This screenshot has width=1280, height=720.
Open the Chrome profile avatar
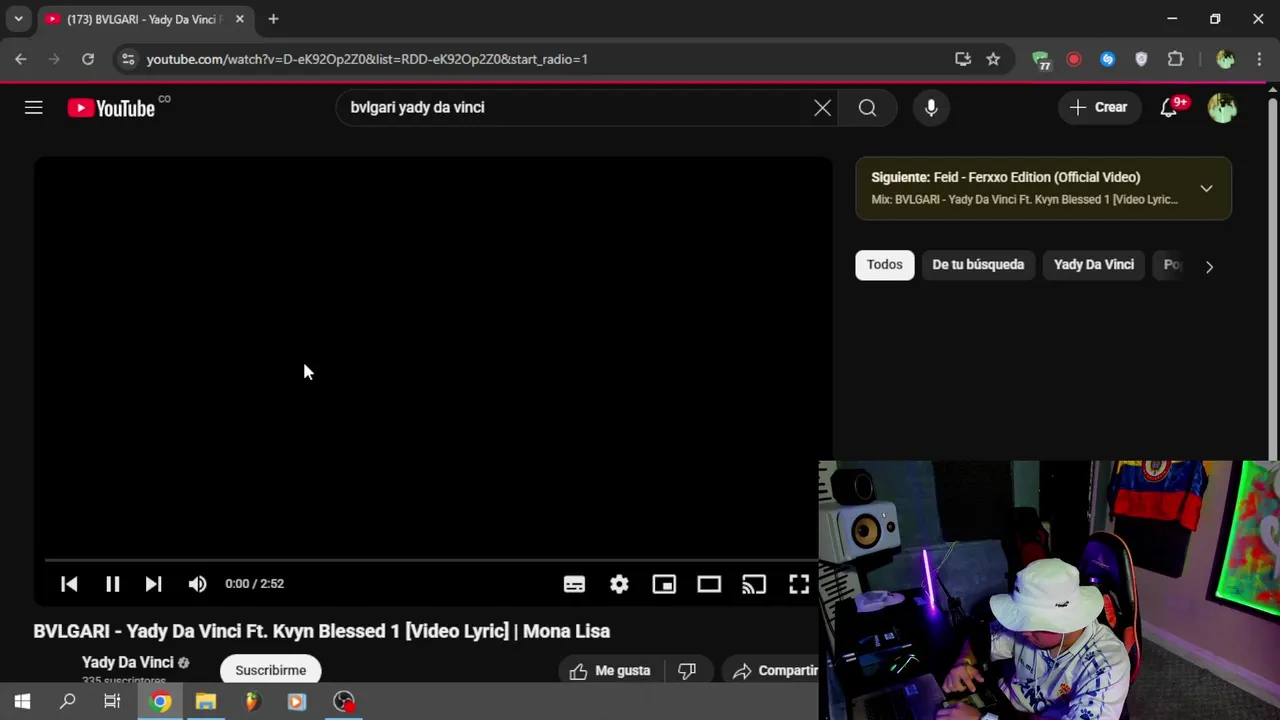coord(1225,59)
